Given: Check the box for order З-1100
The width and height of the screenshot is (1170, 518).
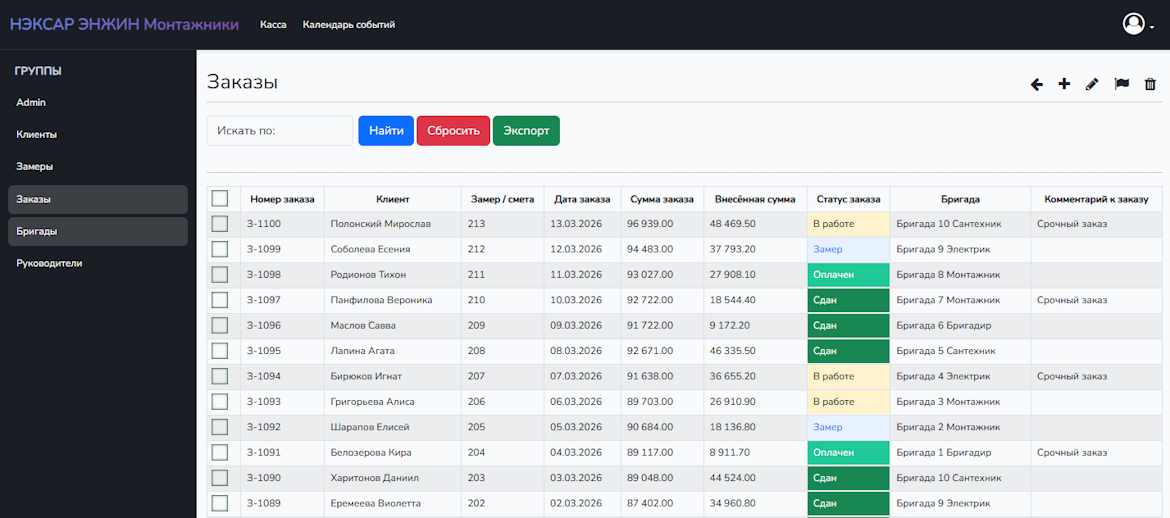Looking at the screenshot, I should click(220, 224).
